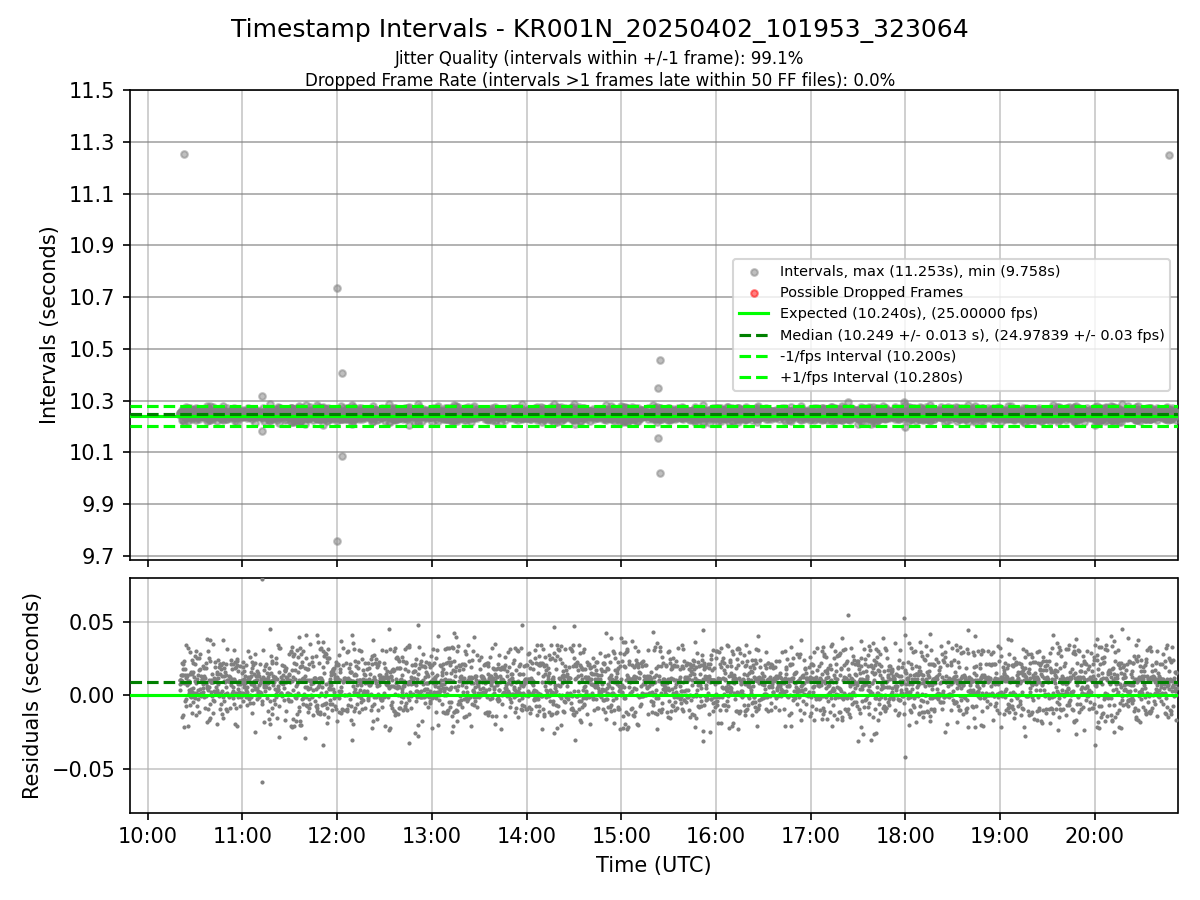Click the Residuals (seconds) y-axis label
1200x900 pixels.
(32, 696)
